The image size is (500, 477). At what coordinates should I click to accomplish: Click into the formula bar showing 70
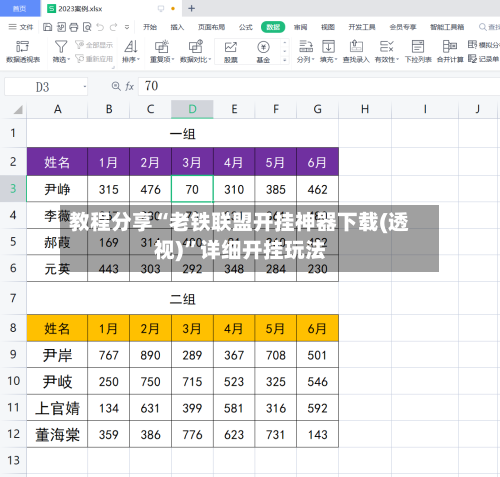[x=318, y=86]
